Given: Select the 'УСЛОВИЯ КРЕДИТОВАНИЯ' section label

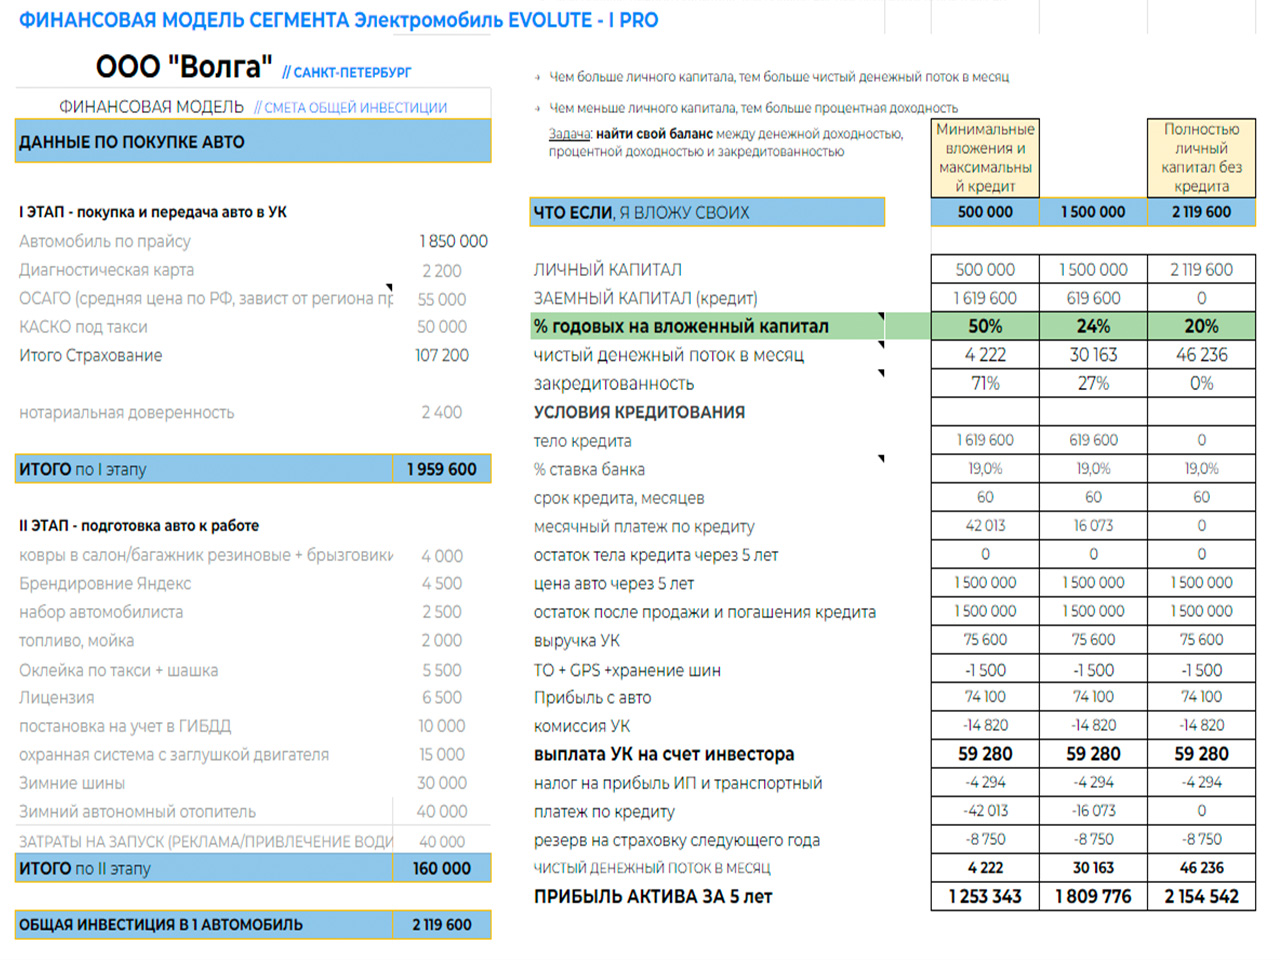Looking at the screenshot, I should pos(639,412).
